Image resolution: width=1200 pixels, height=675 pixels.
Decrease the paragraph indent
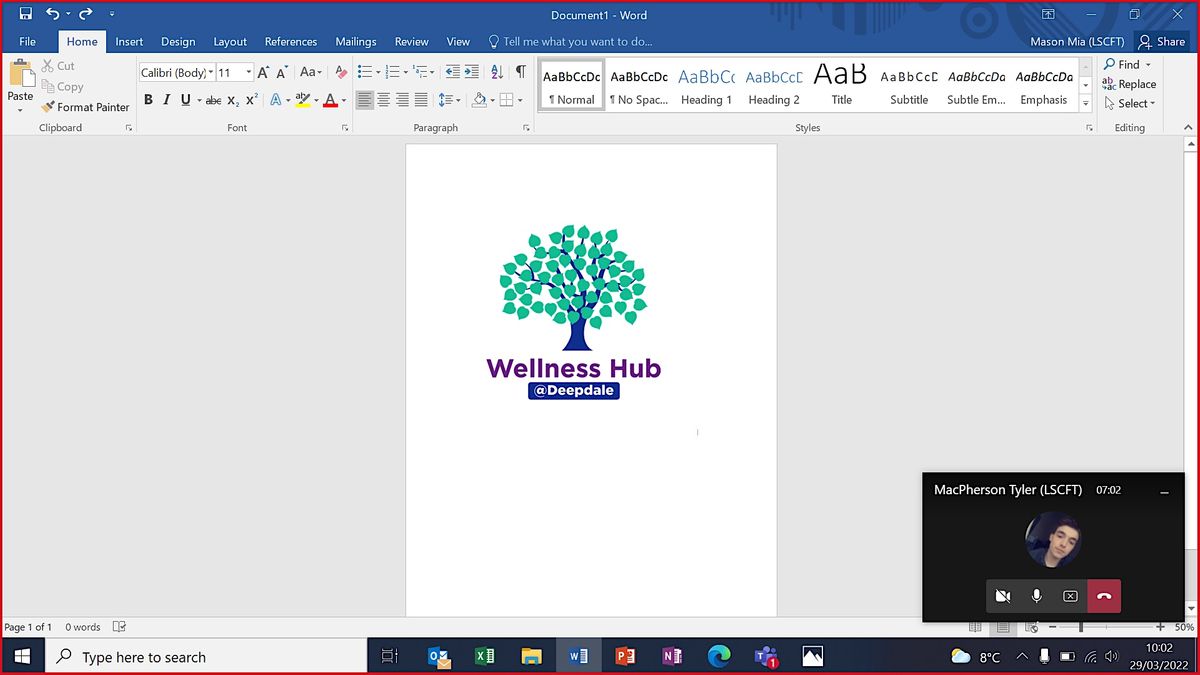(452, 72)
